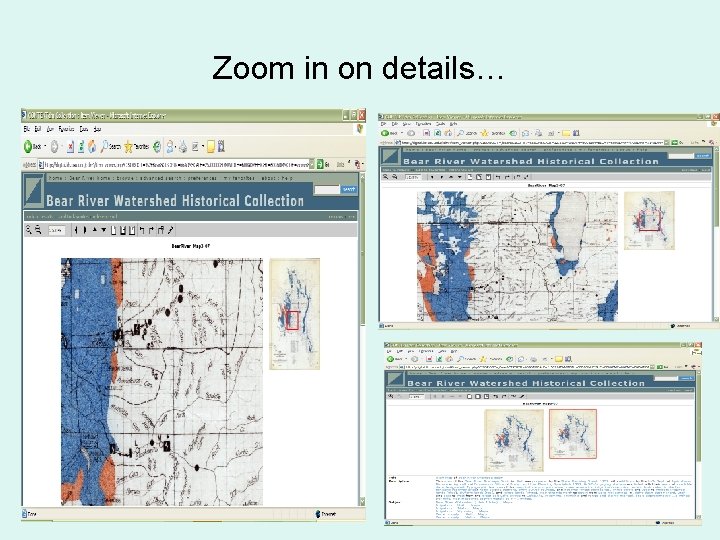Click Search magnifier in the left browser toolbar
This screenshot has height=540, width=720.
111,147
